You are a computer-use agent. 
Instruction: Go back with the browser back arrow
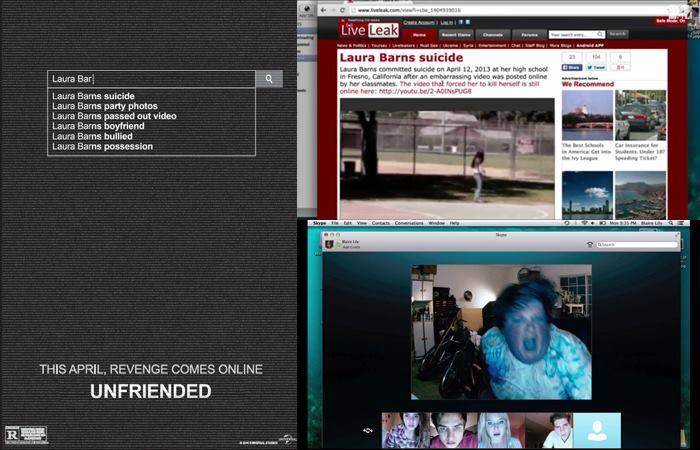(x=323, y=10)
